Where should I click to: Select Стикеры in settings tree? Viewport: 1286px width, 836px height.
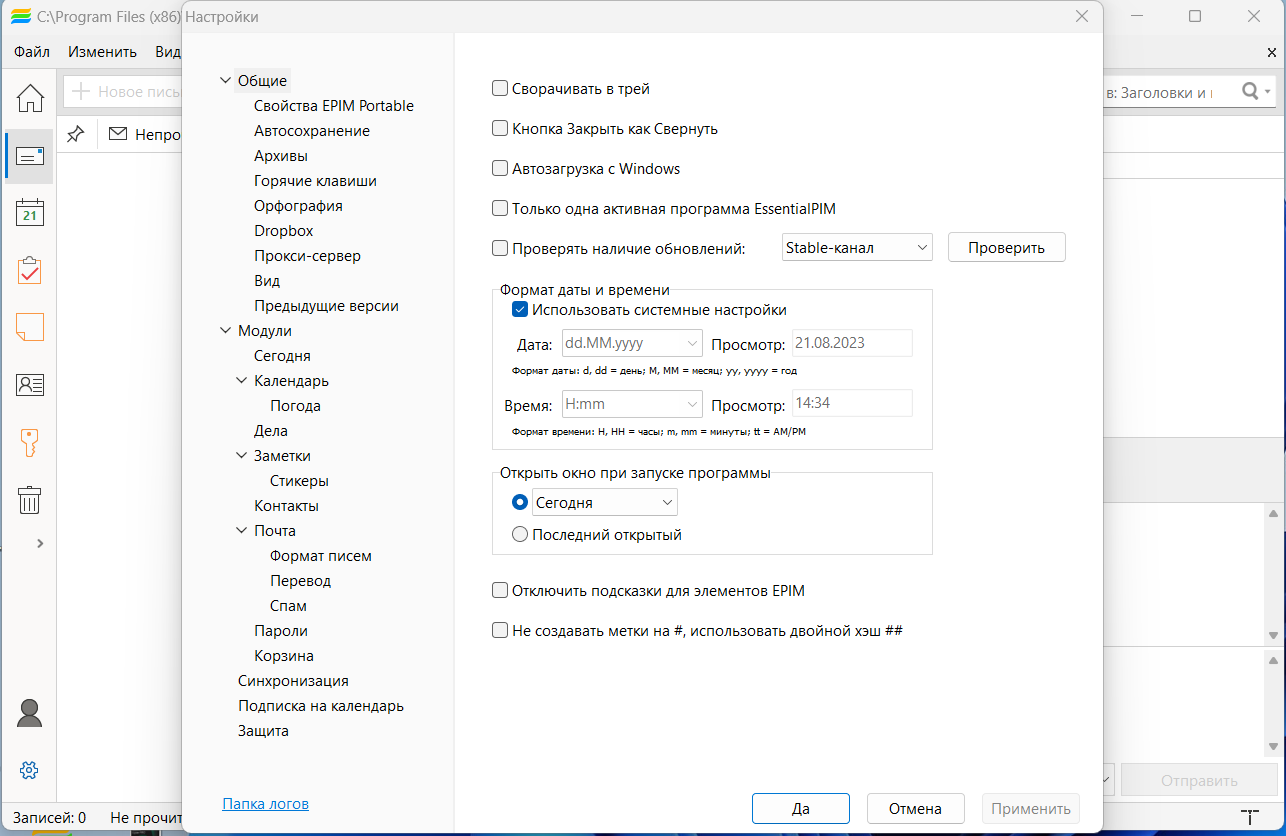tap(299, 481)
